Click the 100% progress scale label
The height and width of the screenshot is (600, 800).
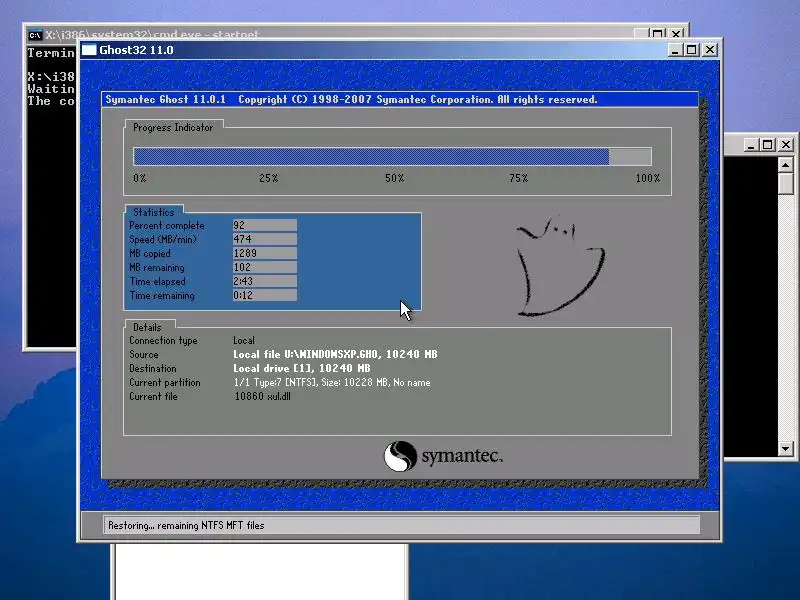647,178
